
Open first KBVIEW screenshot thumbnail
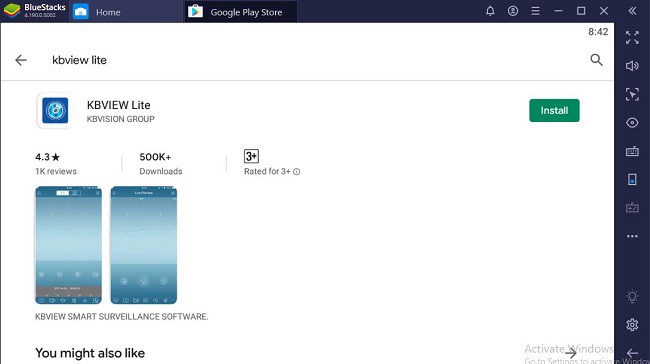click(68, 245)
